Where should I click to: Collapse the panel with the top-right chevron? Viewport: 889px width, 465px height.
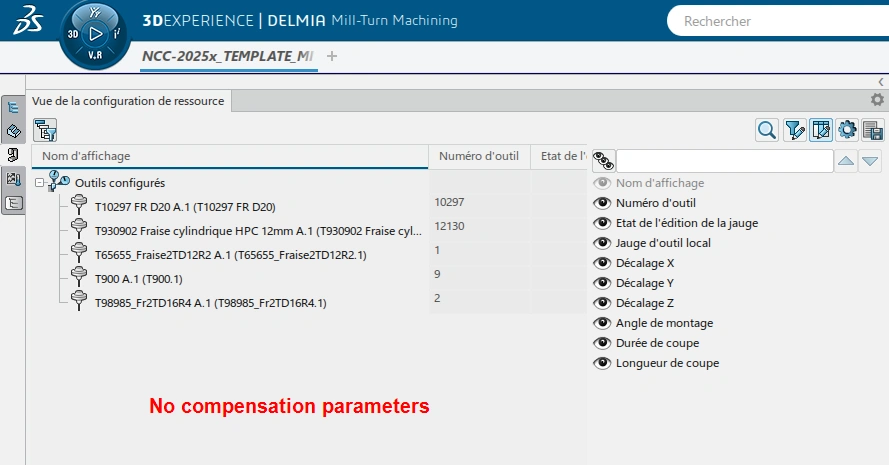(880, 81)
